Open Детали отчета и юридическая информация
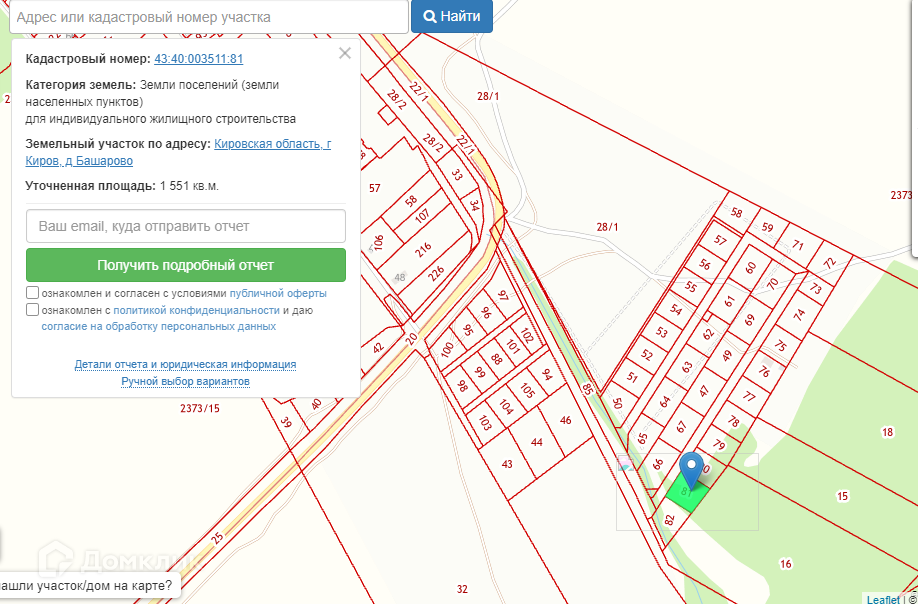The width and height of the screenshot is (918, 604). (x=185, y=365)
